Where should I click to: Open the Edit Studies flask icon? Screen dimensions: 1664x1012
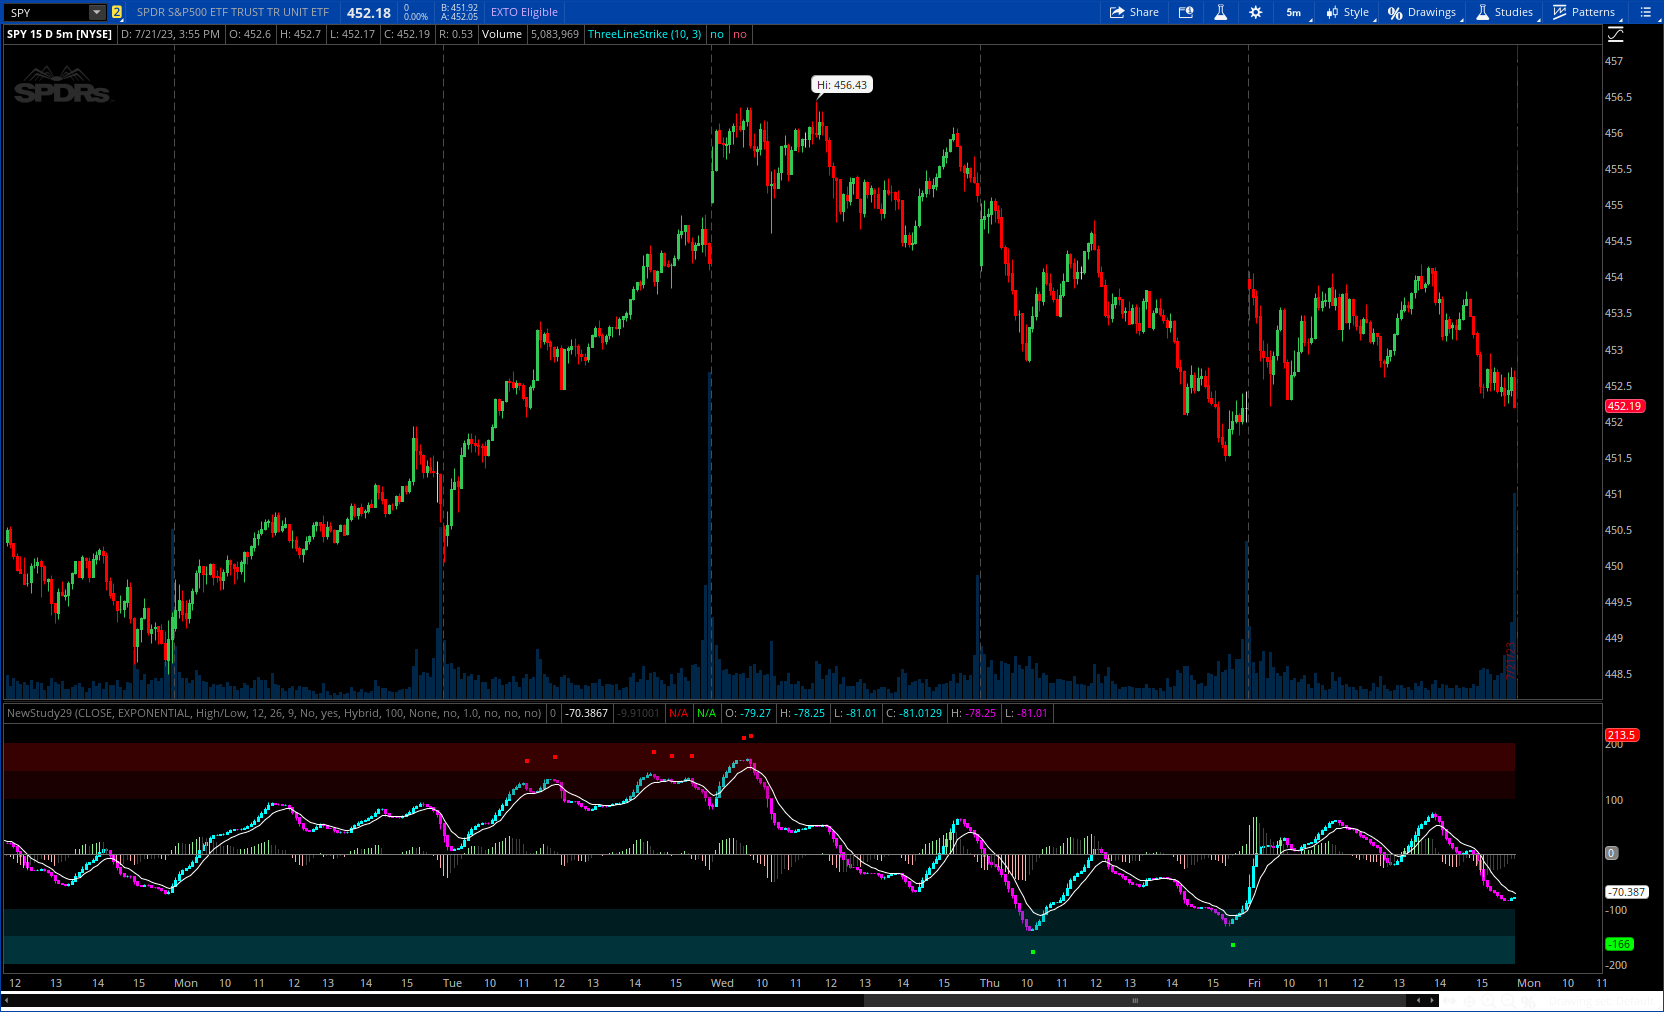click(1221, 12)
